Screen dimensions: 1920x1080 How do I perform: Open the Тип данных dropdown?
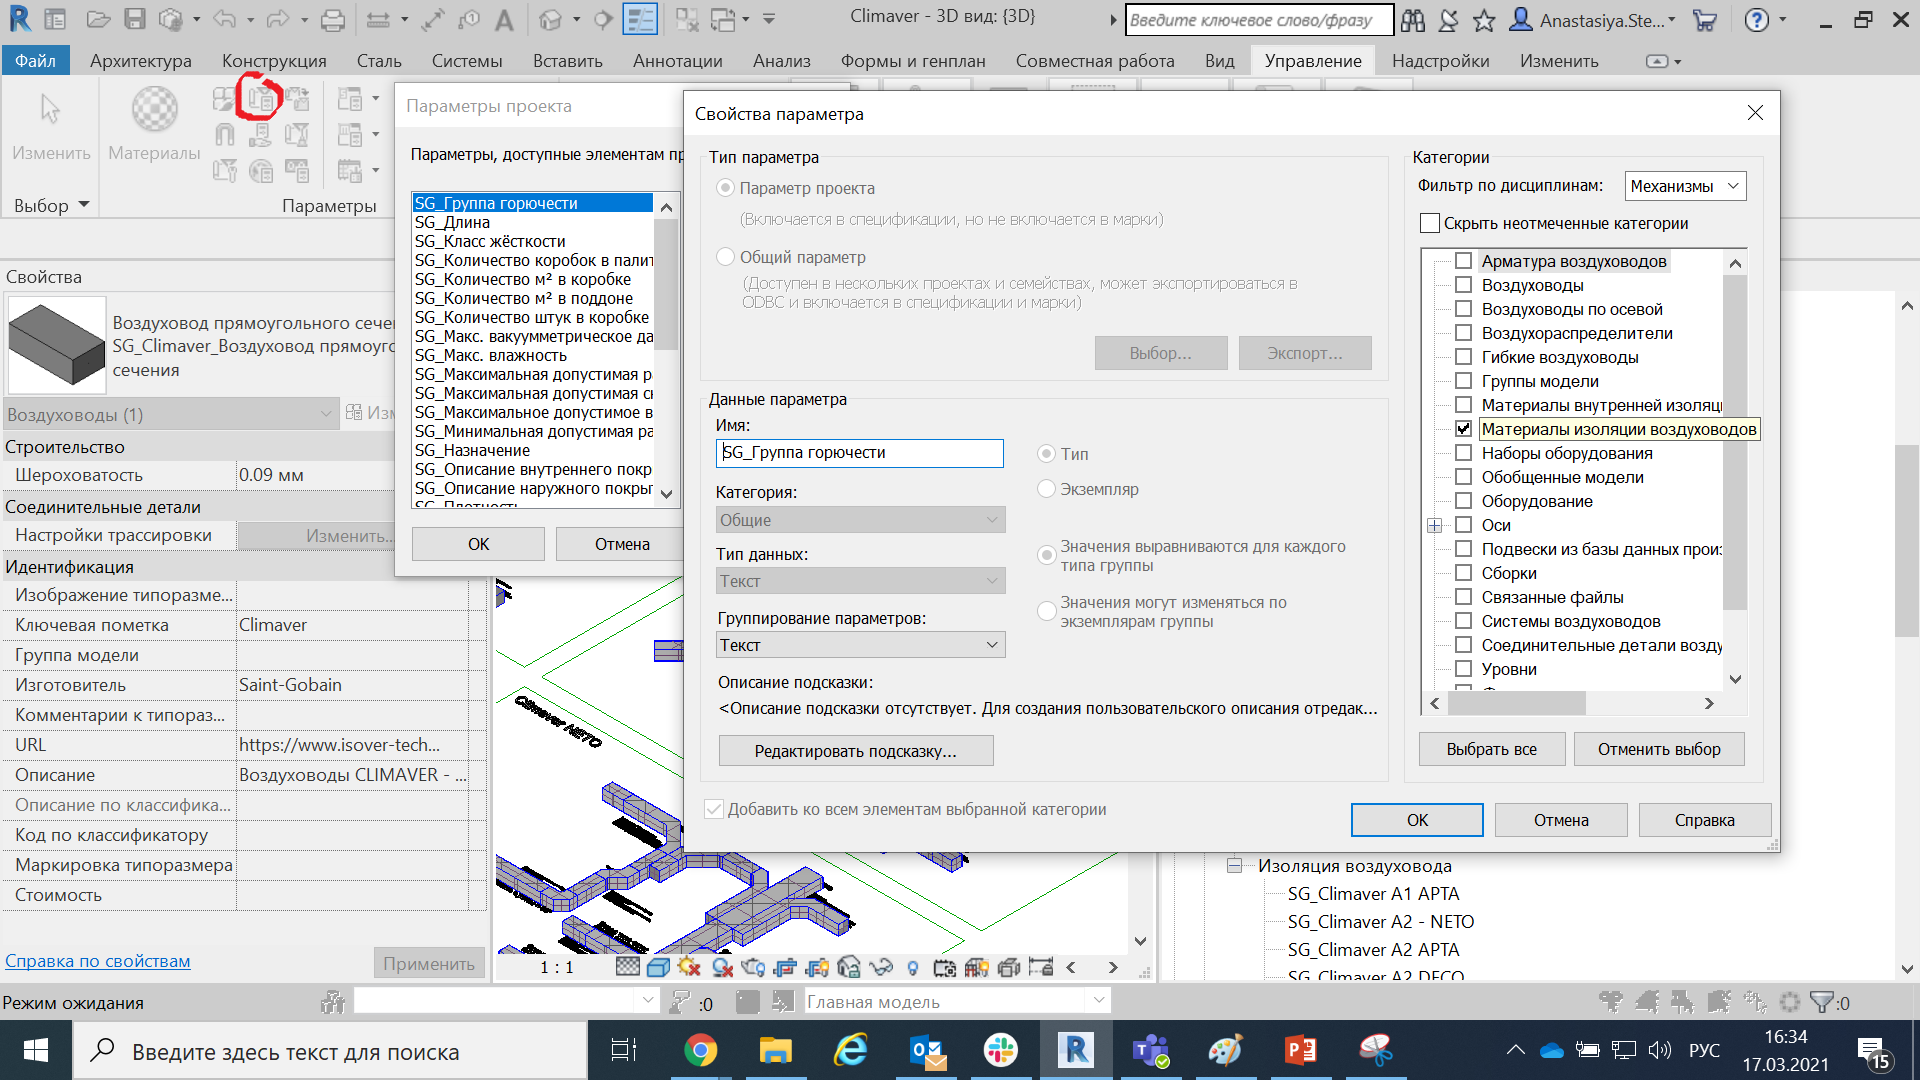(x=860, y=581)
